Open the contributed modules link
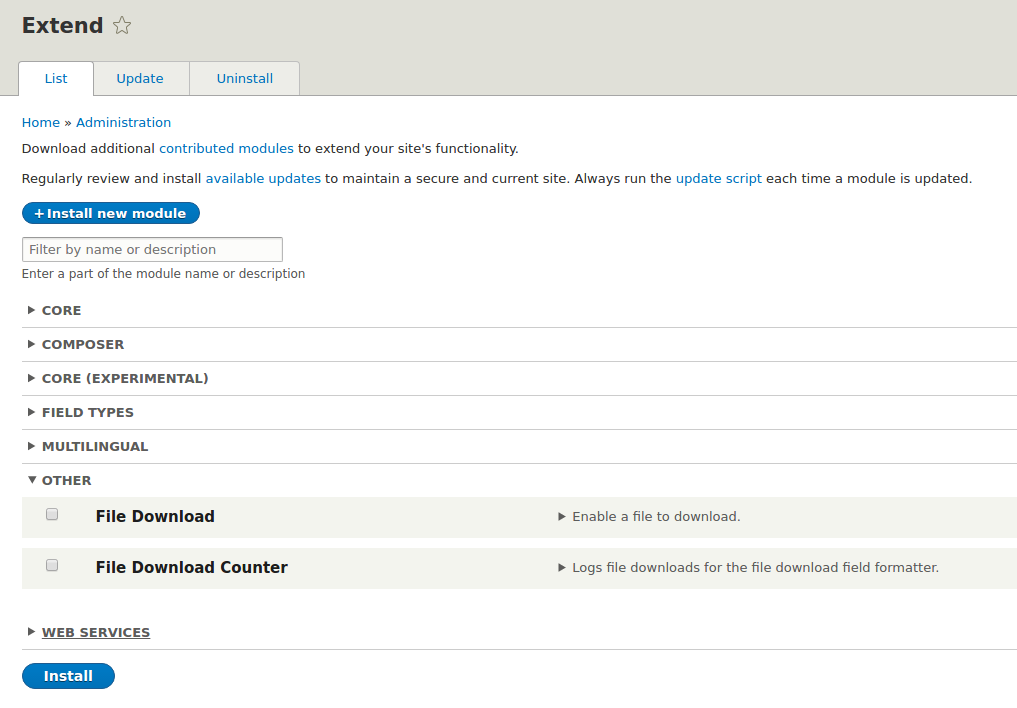This screenshot has height=708, width=1017. tap(226, 147)
